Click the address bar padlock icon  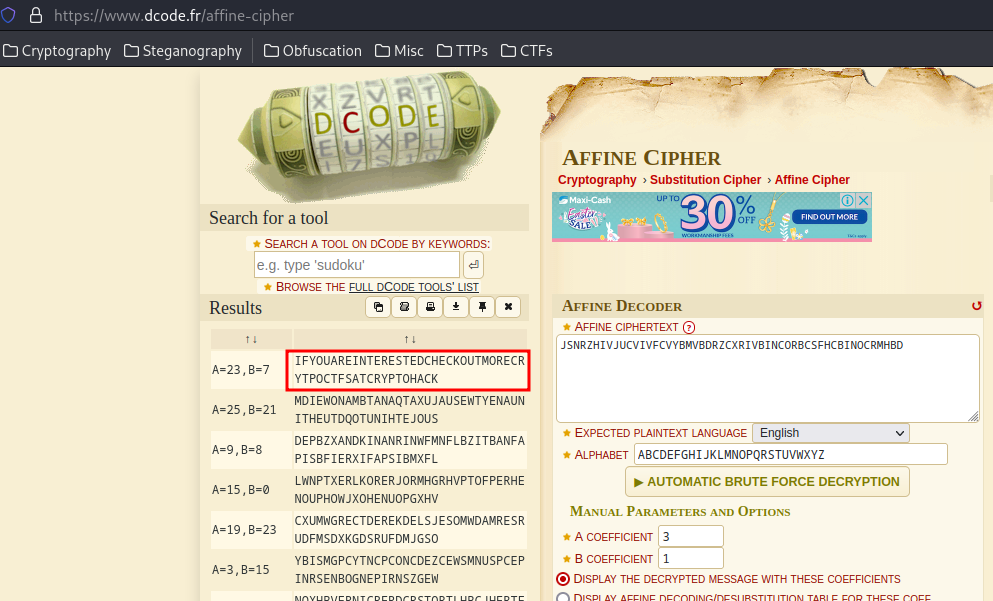(36, 15)
